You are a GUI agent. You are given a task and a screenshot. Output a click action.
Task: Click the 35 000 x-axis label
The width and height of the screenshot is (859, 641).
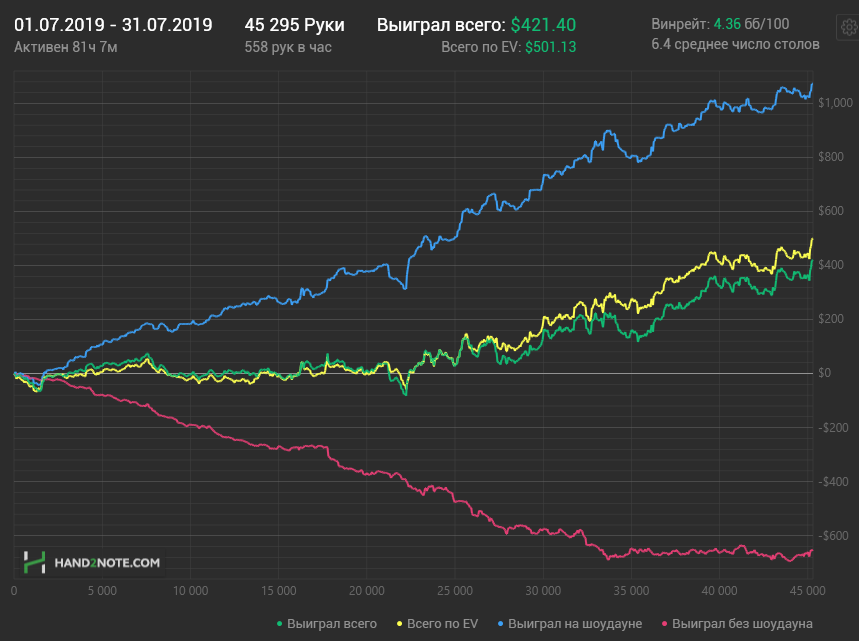[631, 591]
